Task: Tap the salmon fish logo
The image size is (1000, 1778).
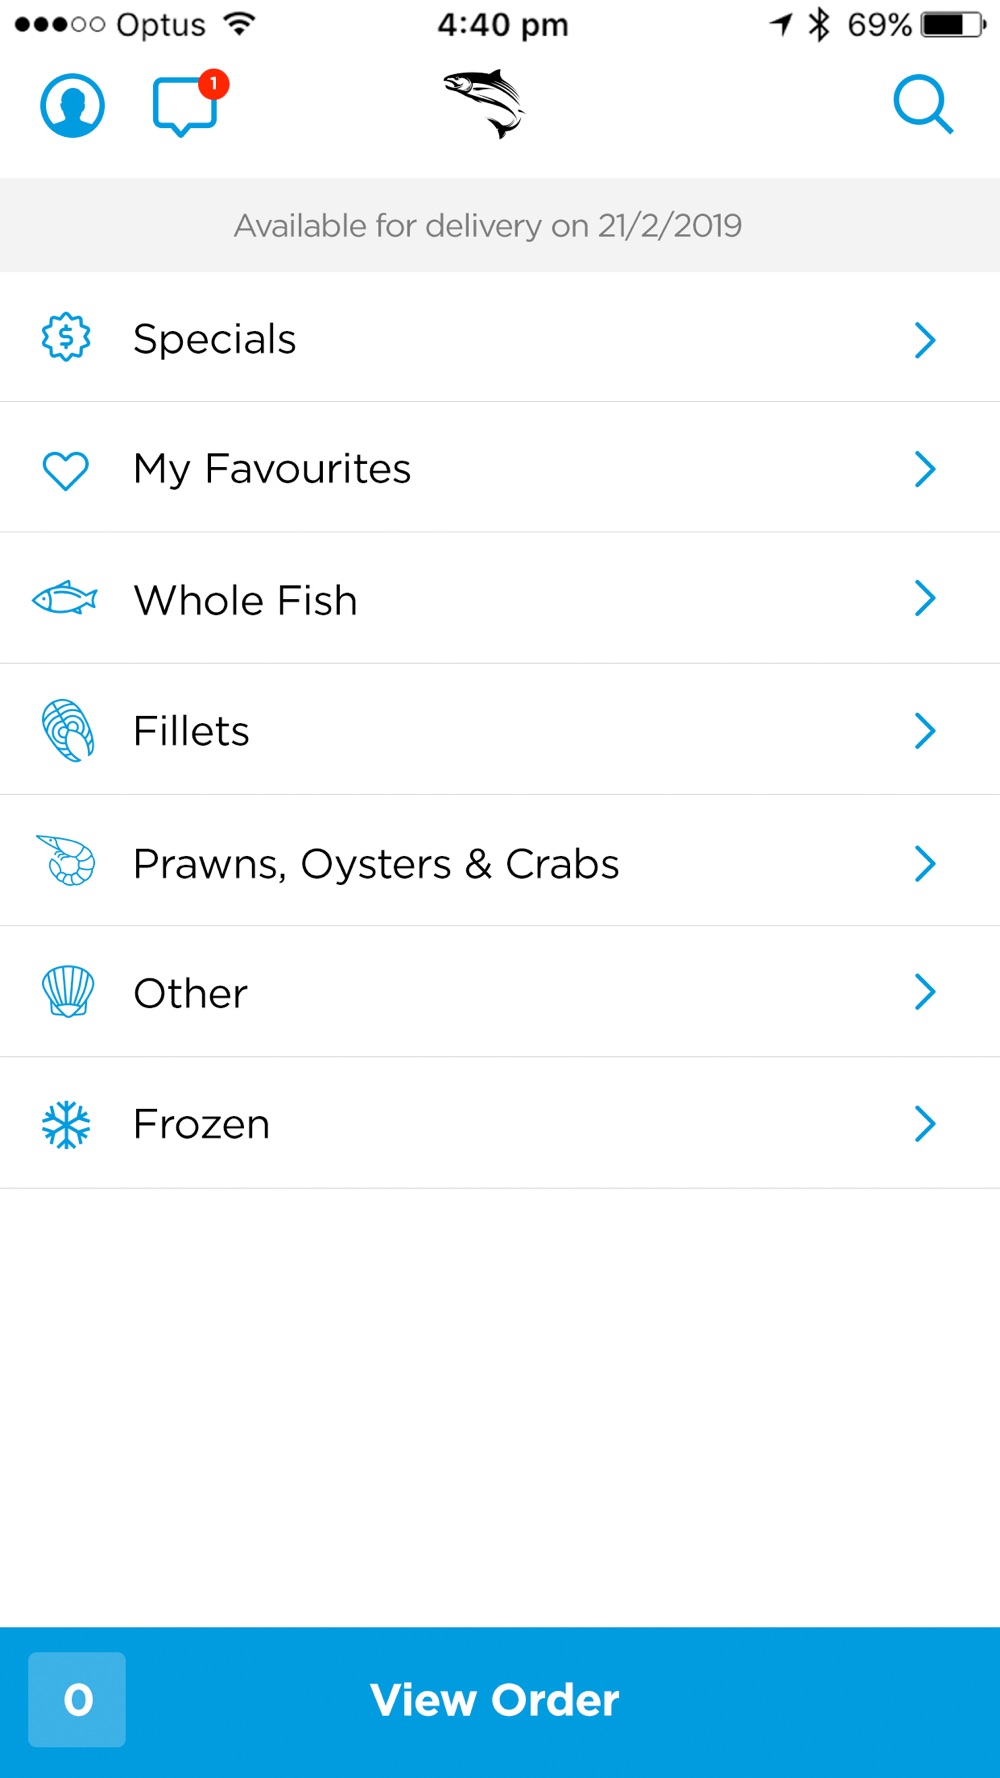Action: tap(485, 103)
